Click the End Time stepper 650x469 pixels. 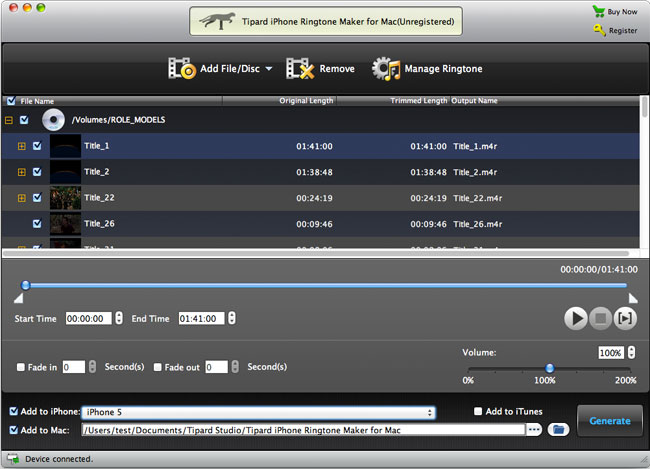[232, 318]
